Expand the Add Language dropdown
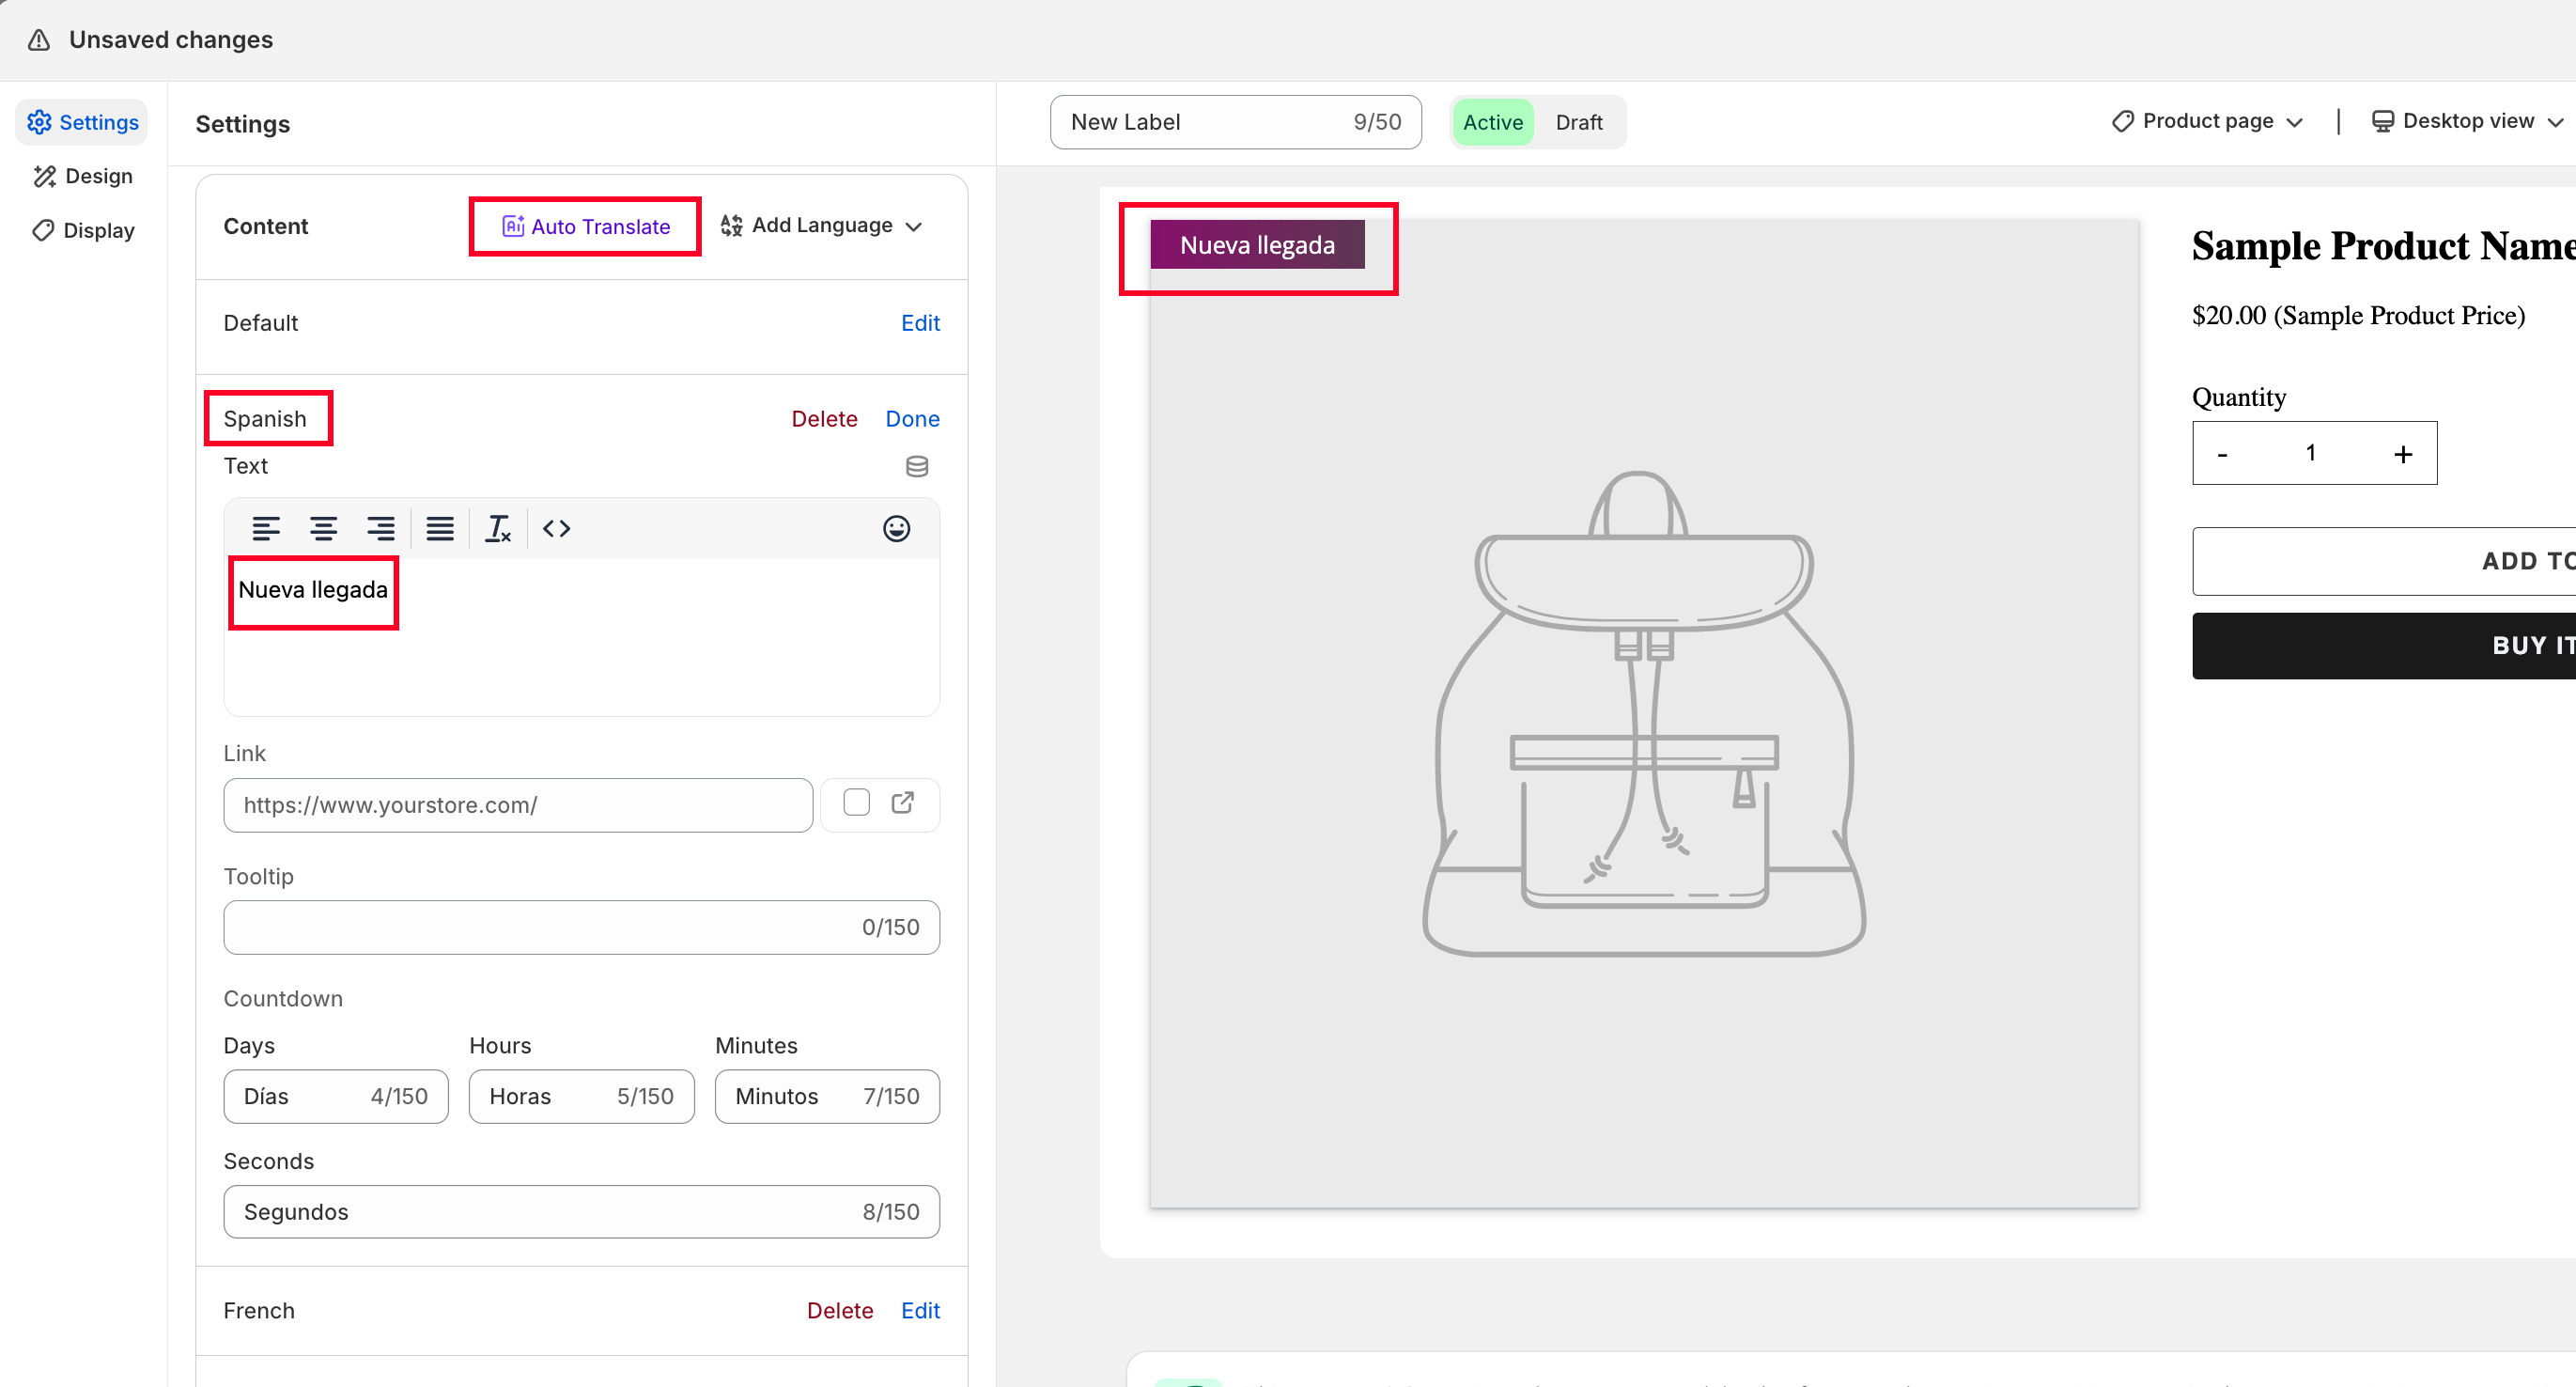Viewport: 2576px width, 1387px height. [821, 226]
